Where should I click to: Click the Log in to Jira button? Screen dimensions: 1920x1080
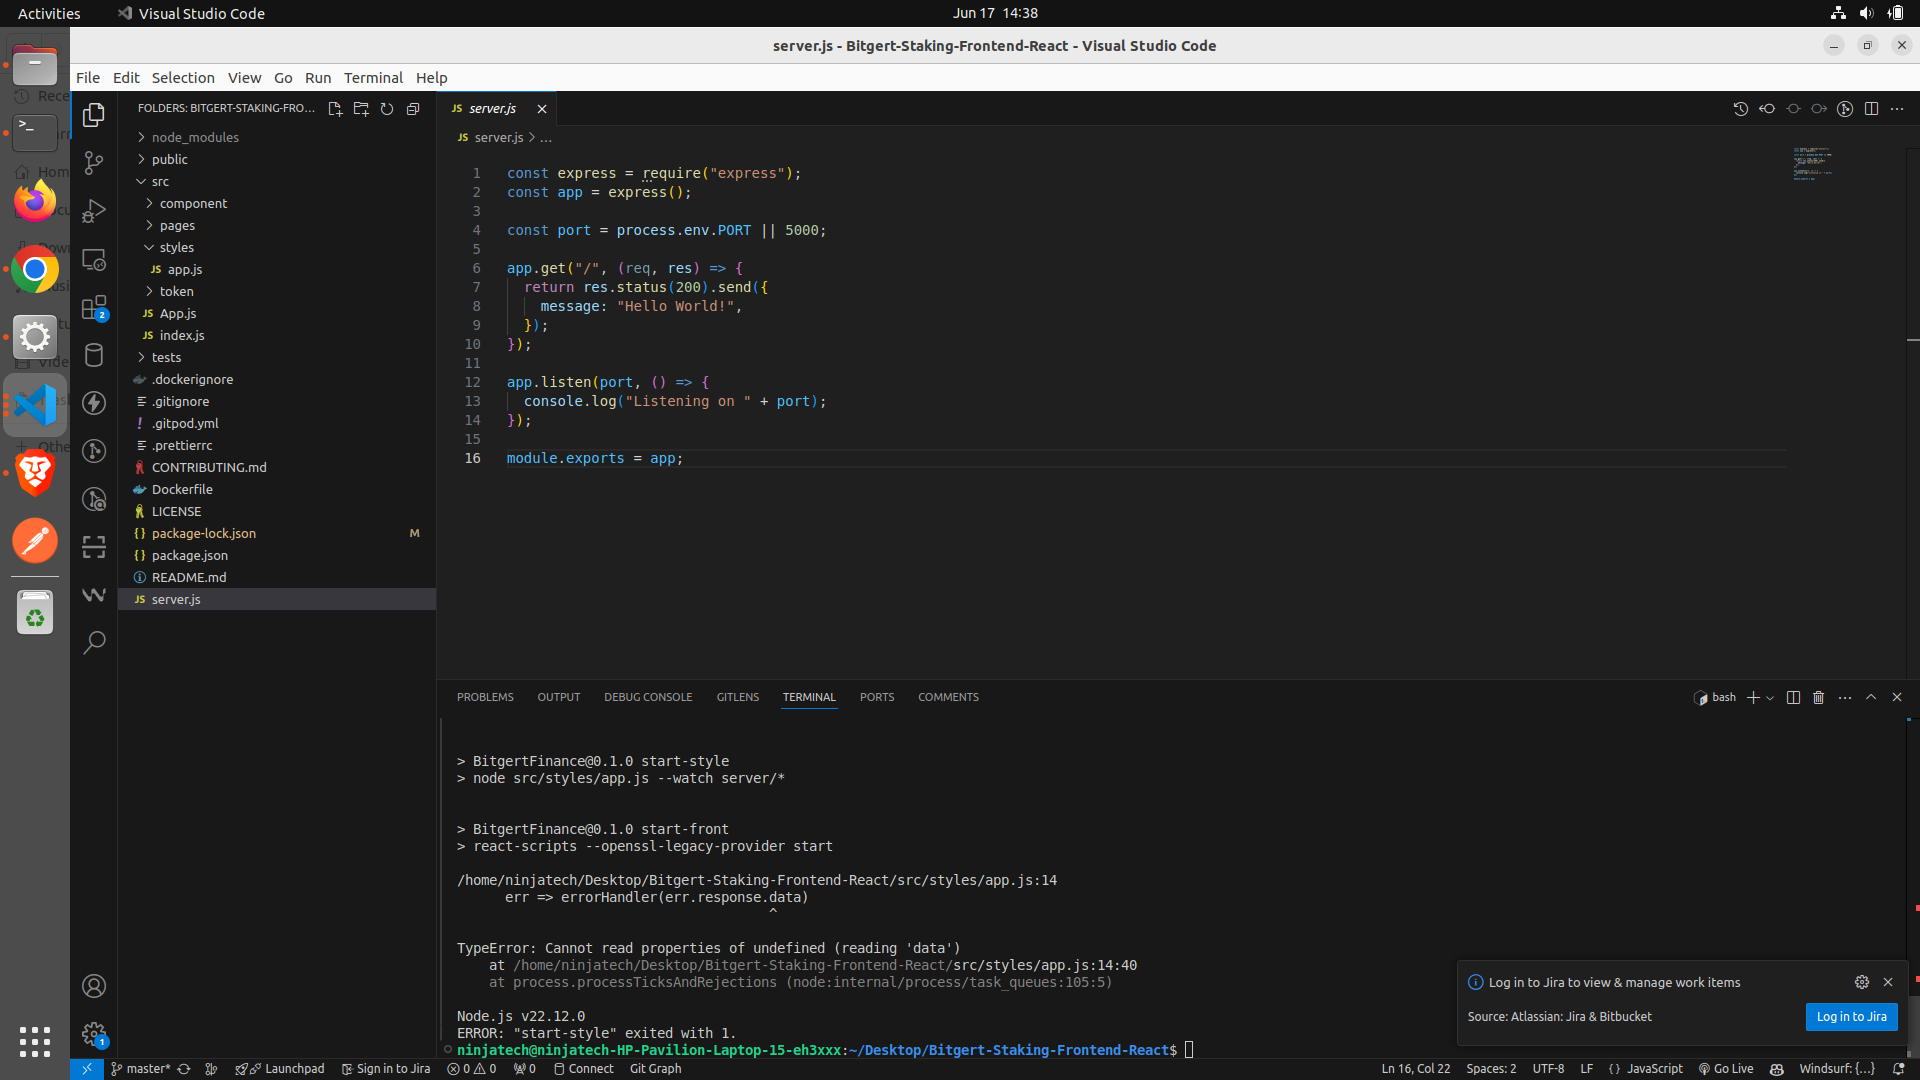(x=1851, y=1017)
